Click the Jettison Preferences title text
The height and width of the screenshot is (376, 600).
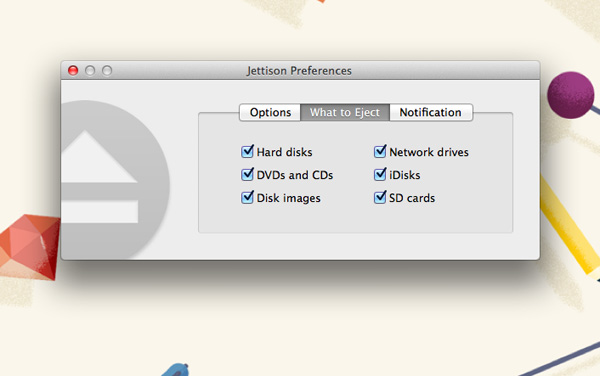point(299,71)
